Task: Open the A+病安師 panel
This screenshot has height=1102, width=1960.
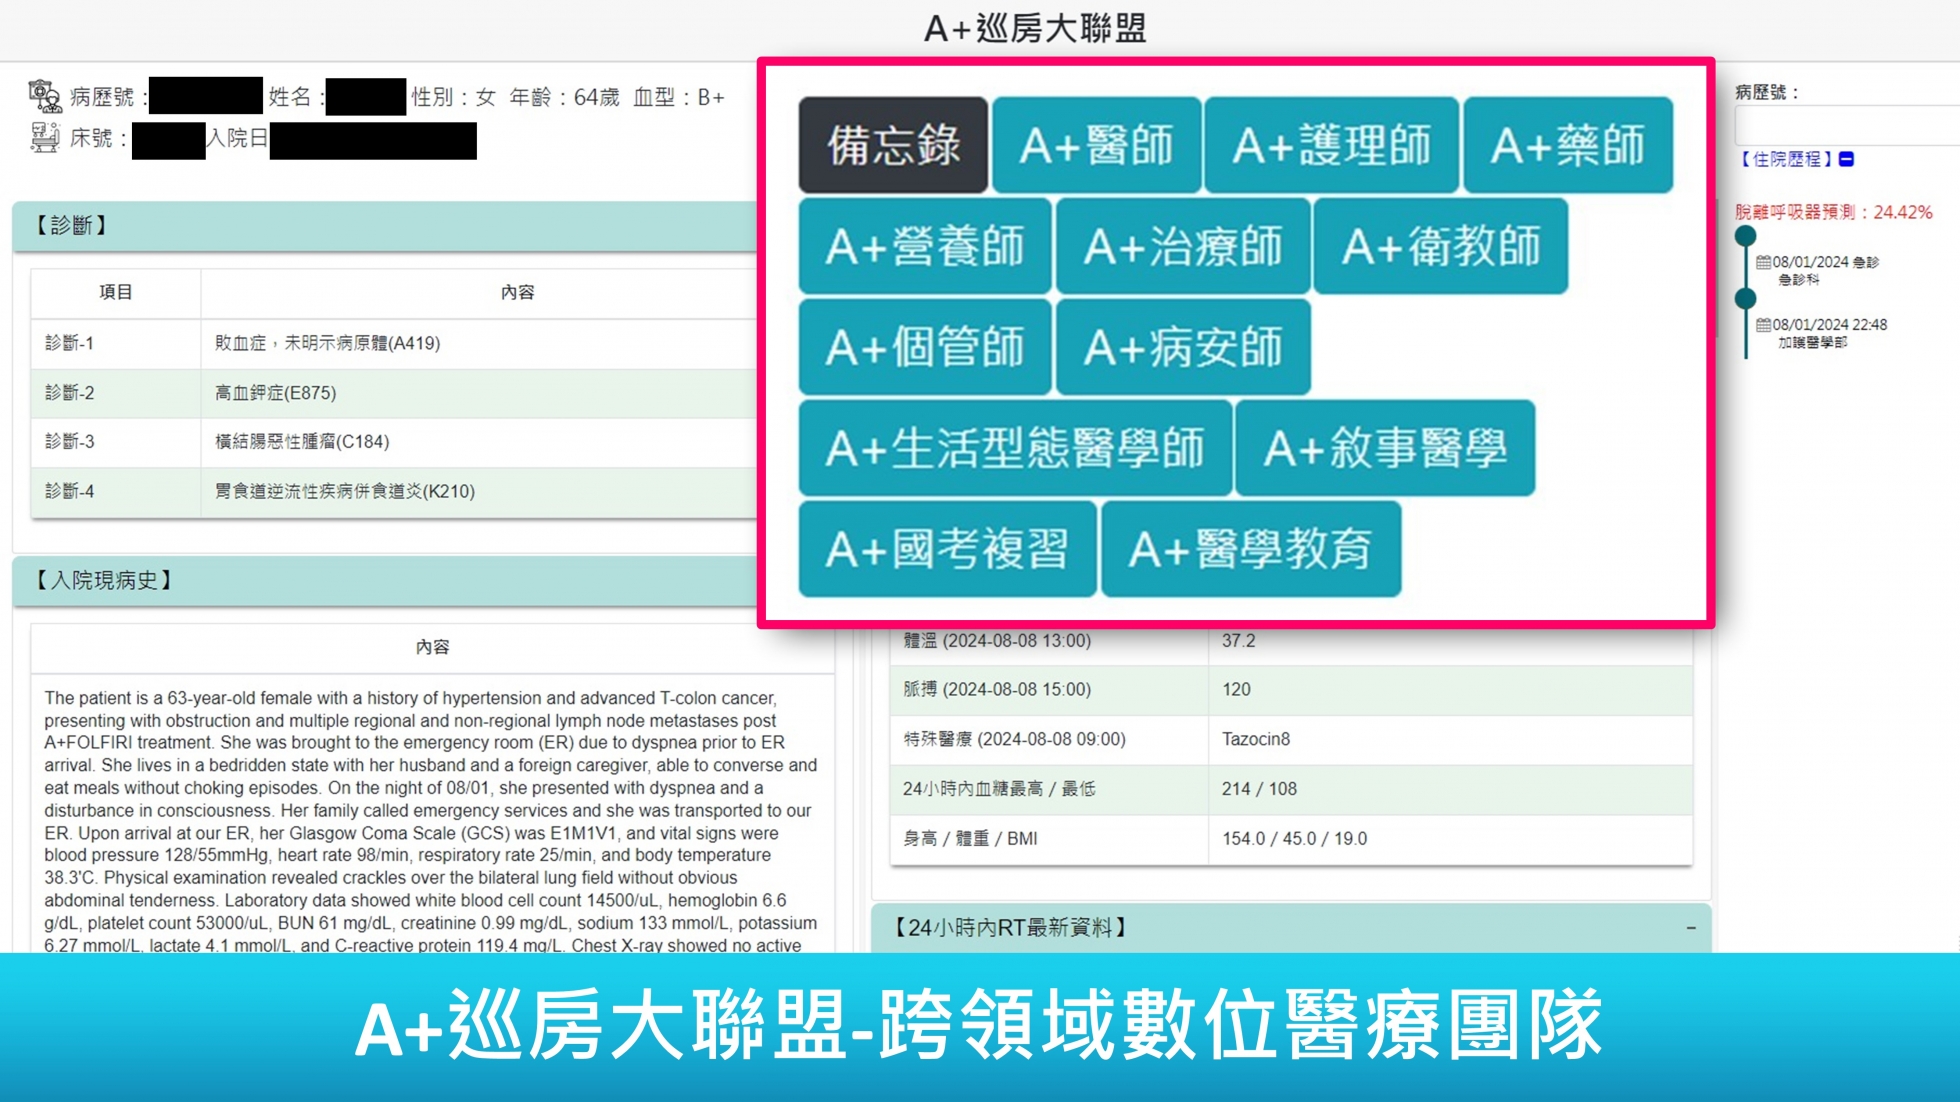Action: (1183, 347)
